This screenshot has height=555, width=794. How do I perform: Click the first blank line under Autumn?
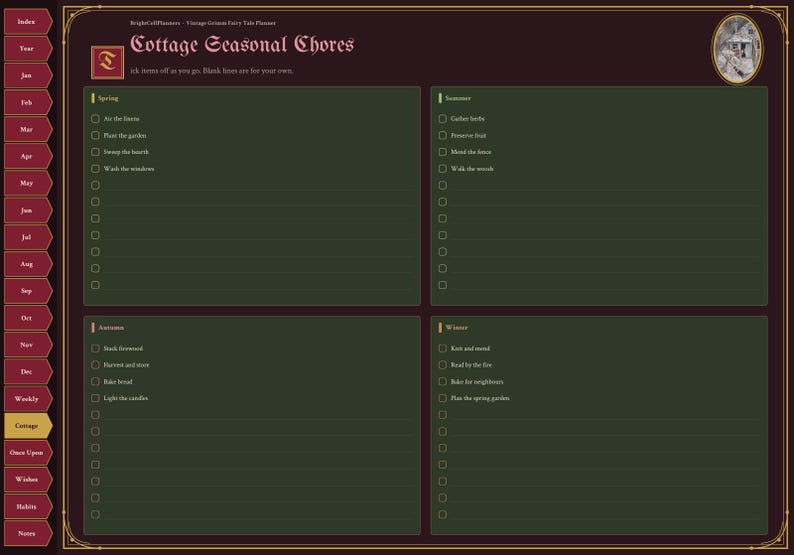pos(258,415)
